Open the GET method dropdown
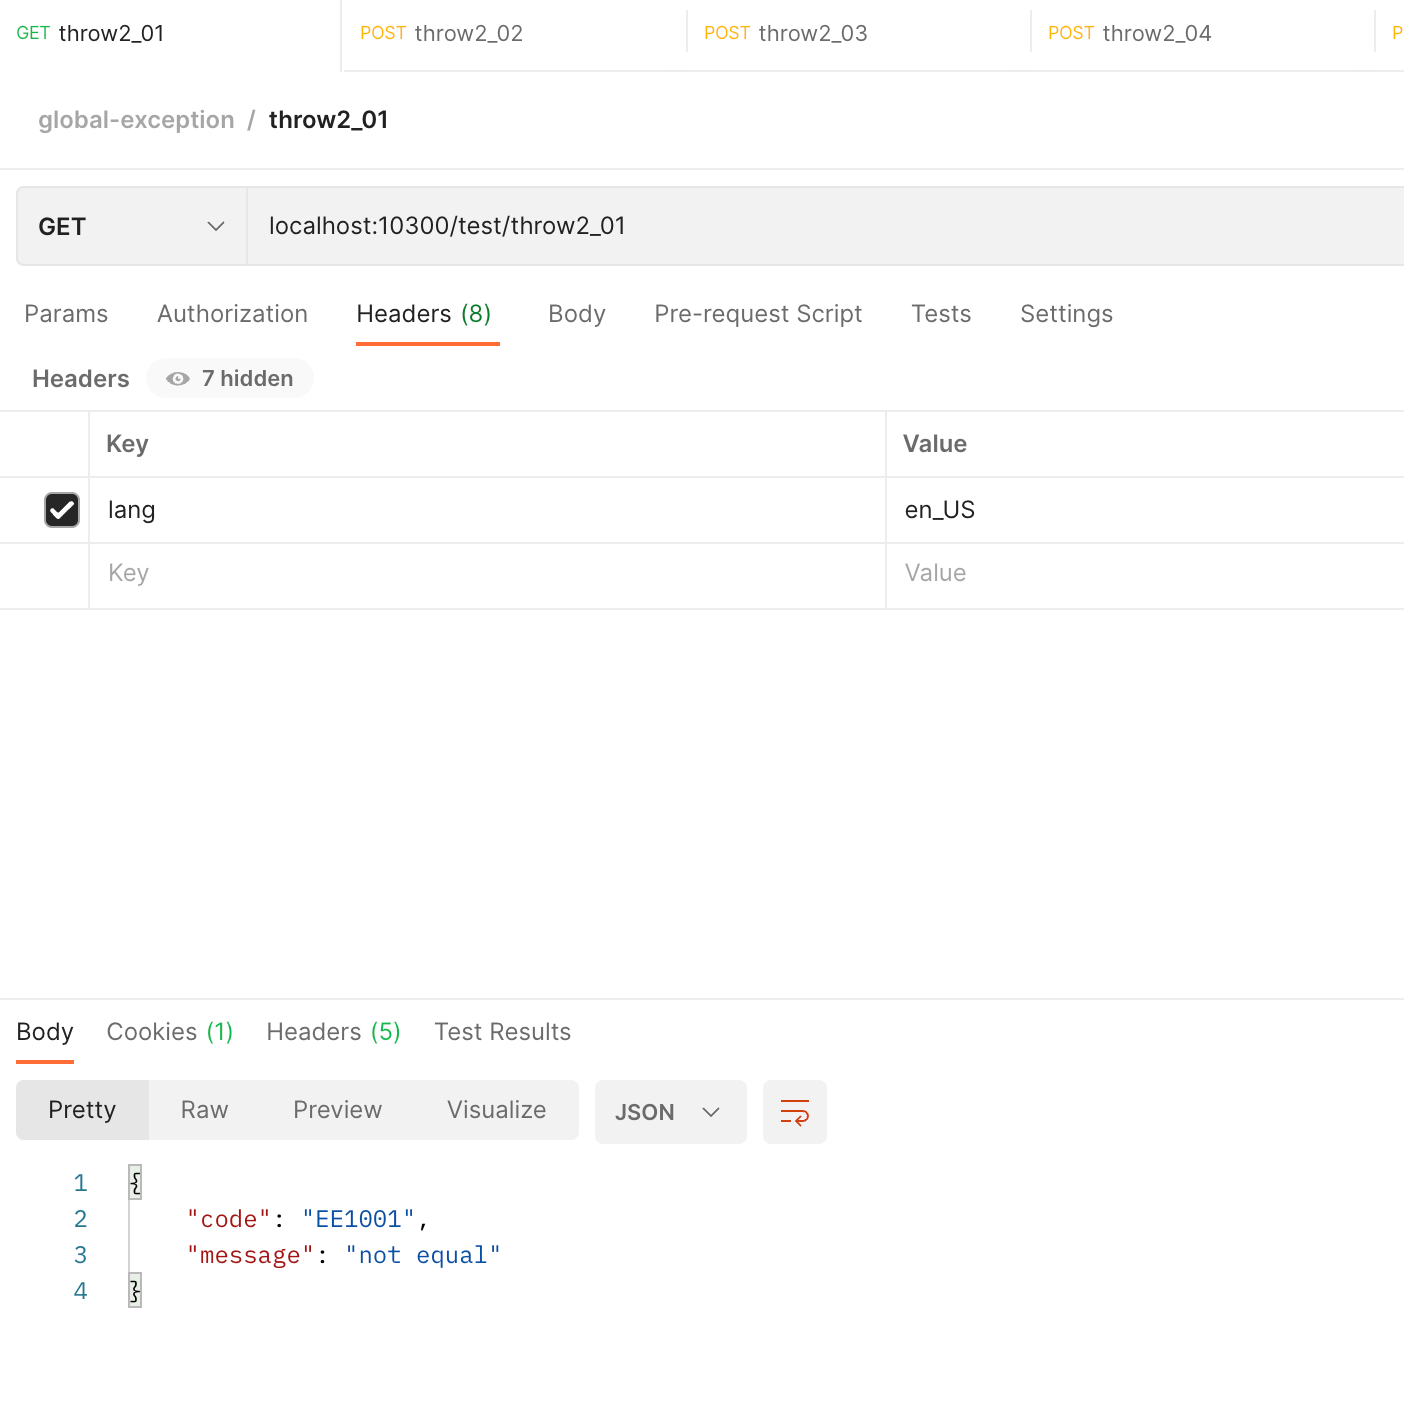Image resolution: width=1404 pixels, height=1424 pixels. click(131, 227)
